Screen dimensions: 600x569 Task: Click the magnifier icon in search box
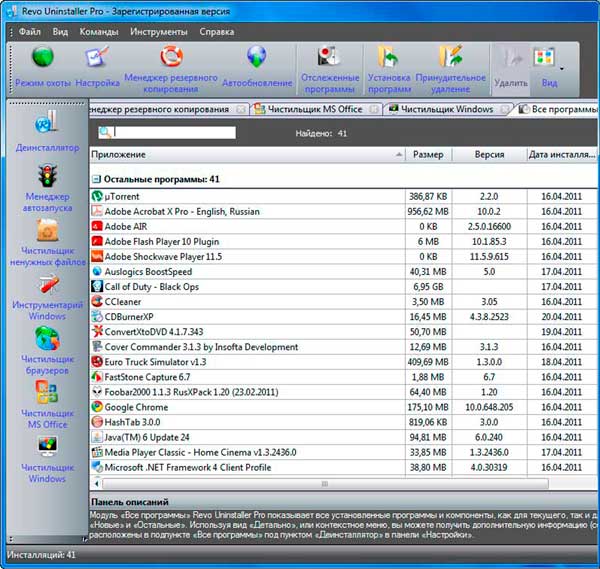click(x=105, y=132)
